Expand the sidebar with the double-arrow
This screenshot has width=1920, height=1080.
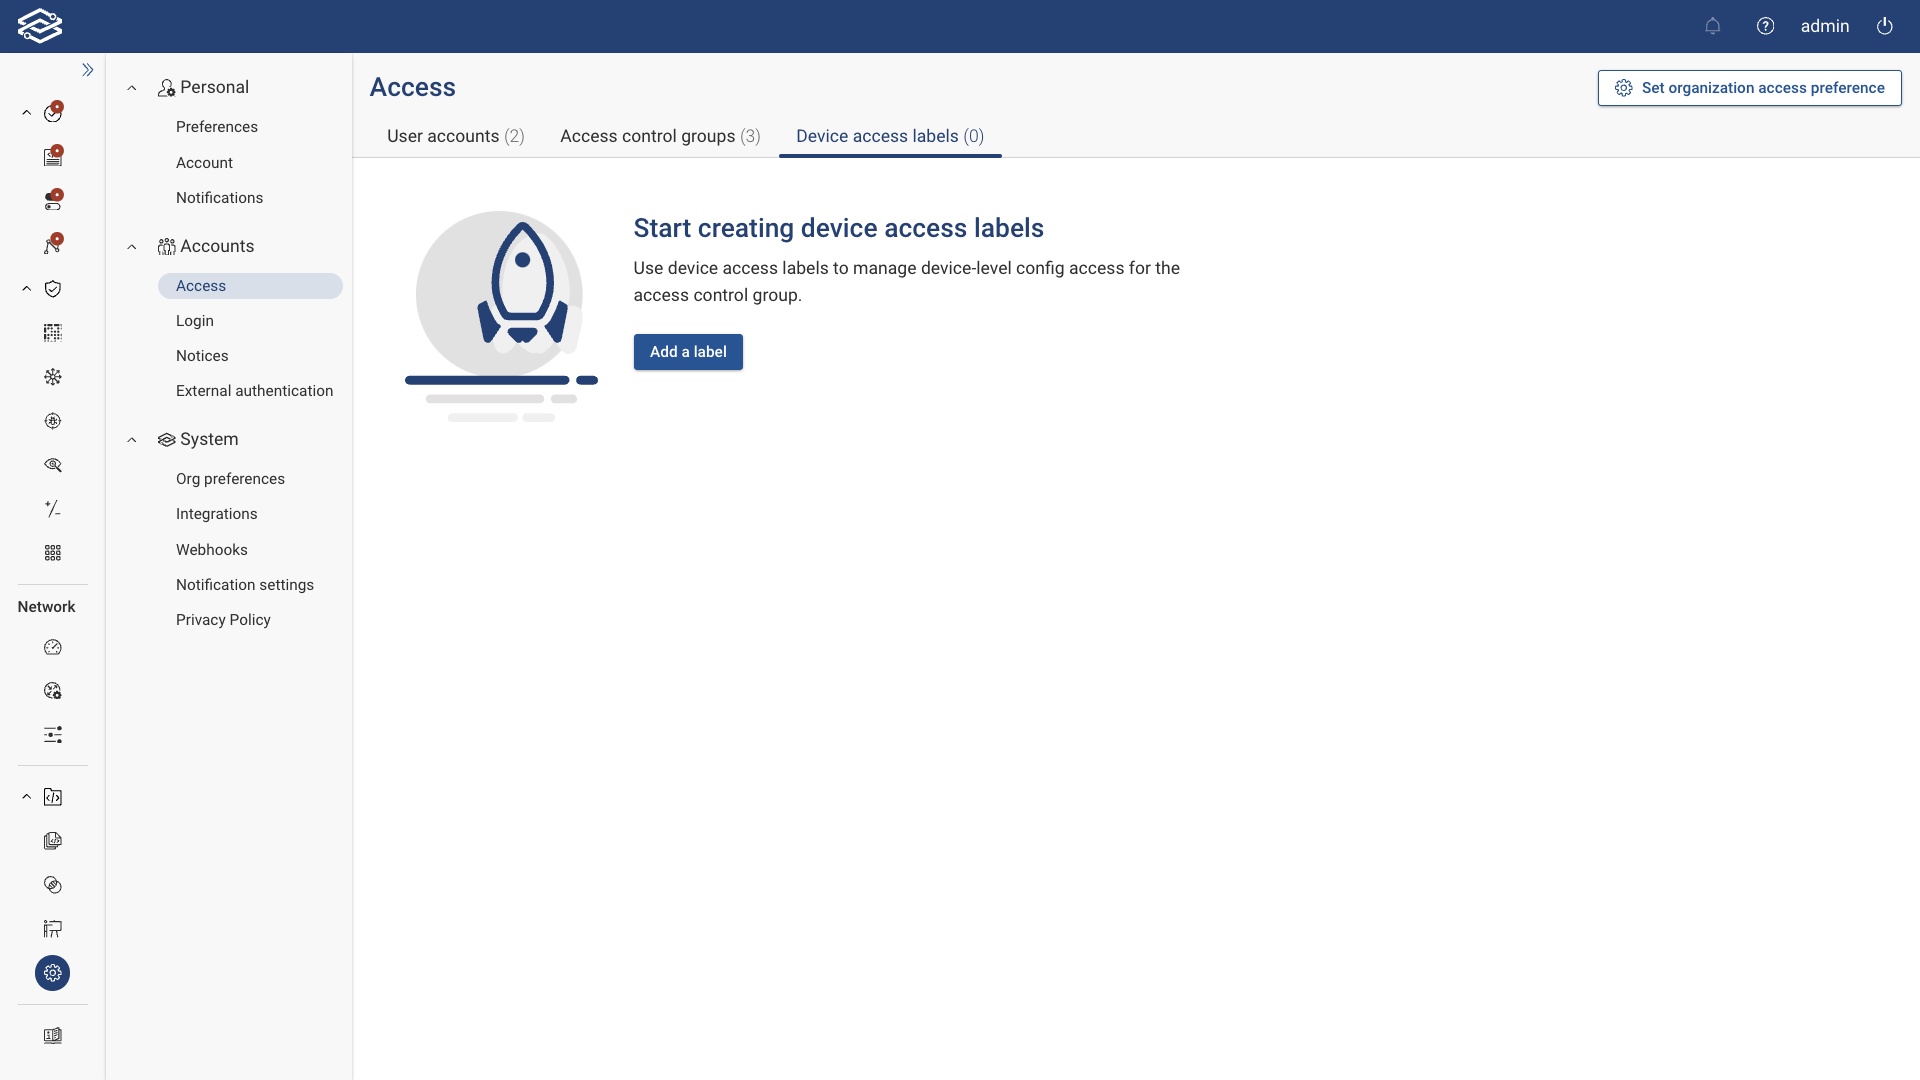(x=87, y=69)
